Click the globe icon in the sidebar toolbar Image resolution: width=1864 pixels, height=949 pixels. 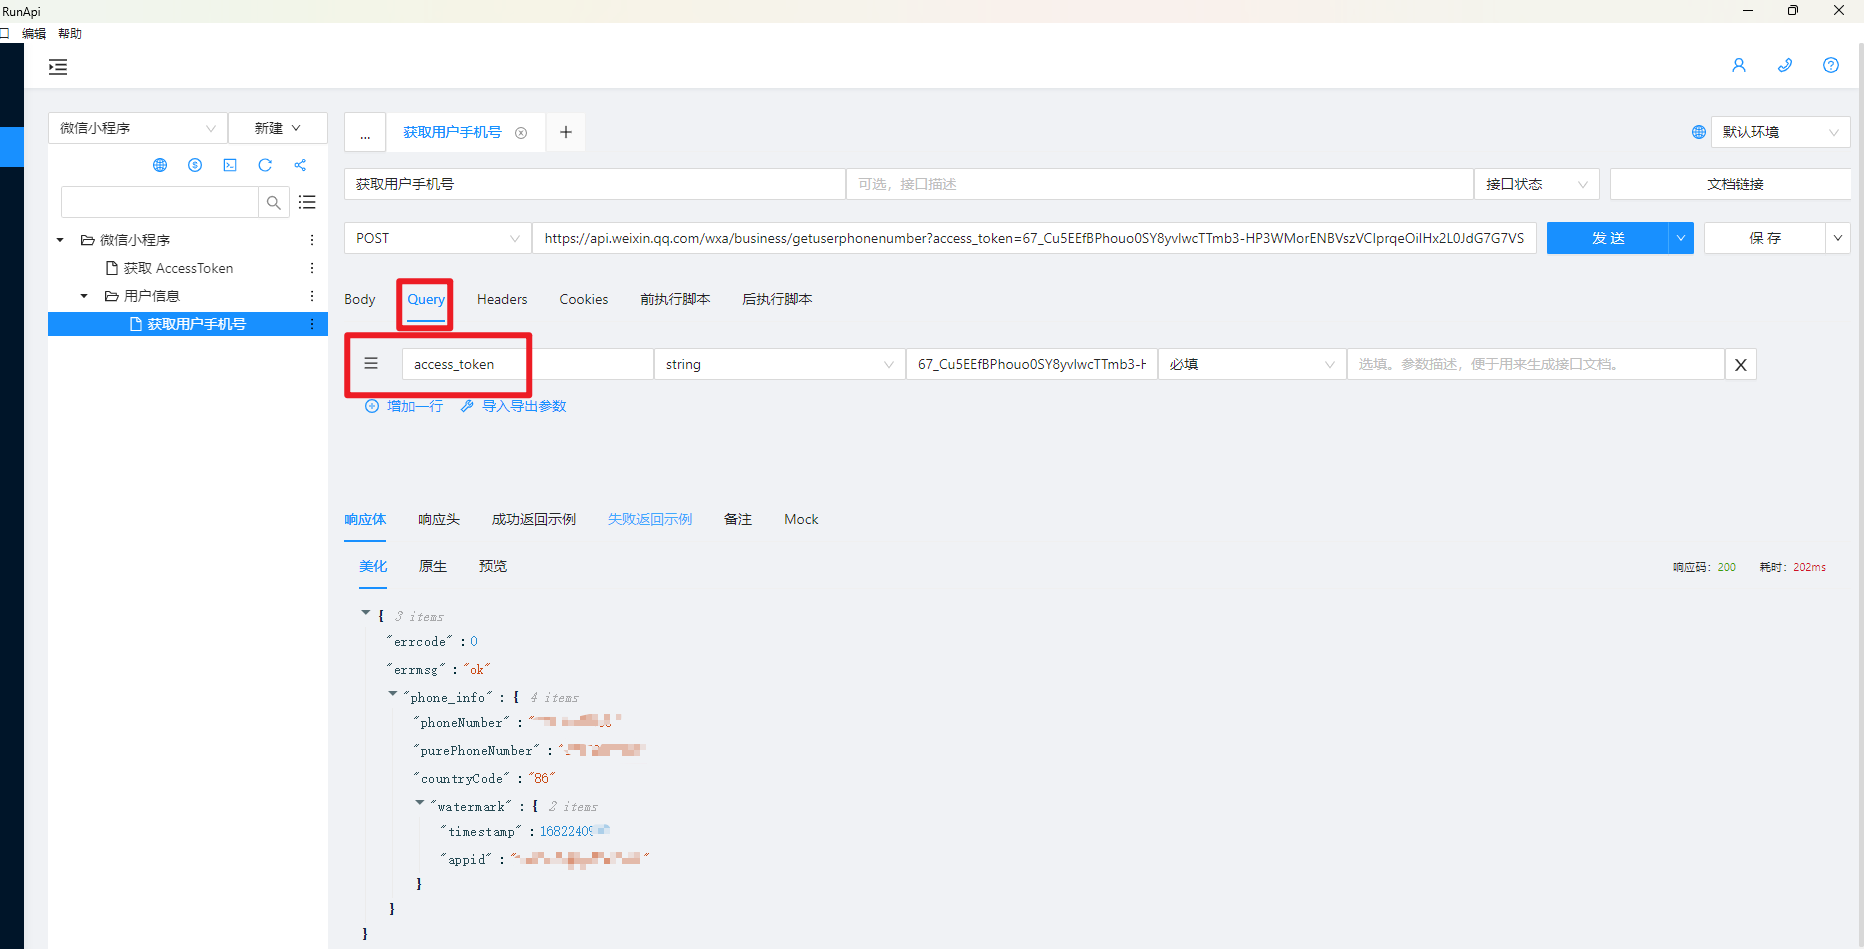click(x=160, y=165)
